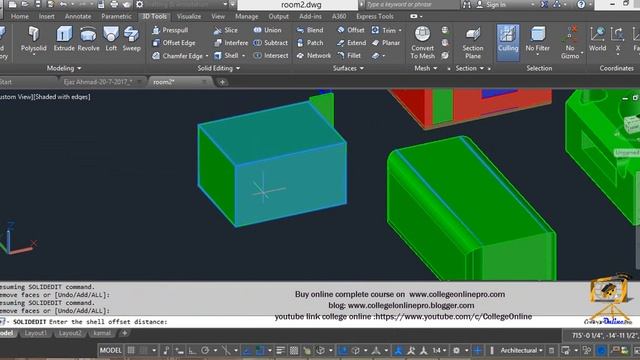
Task: Run the Interfere check tool
Action: [231, 42]
